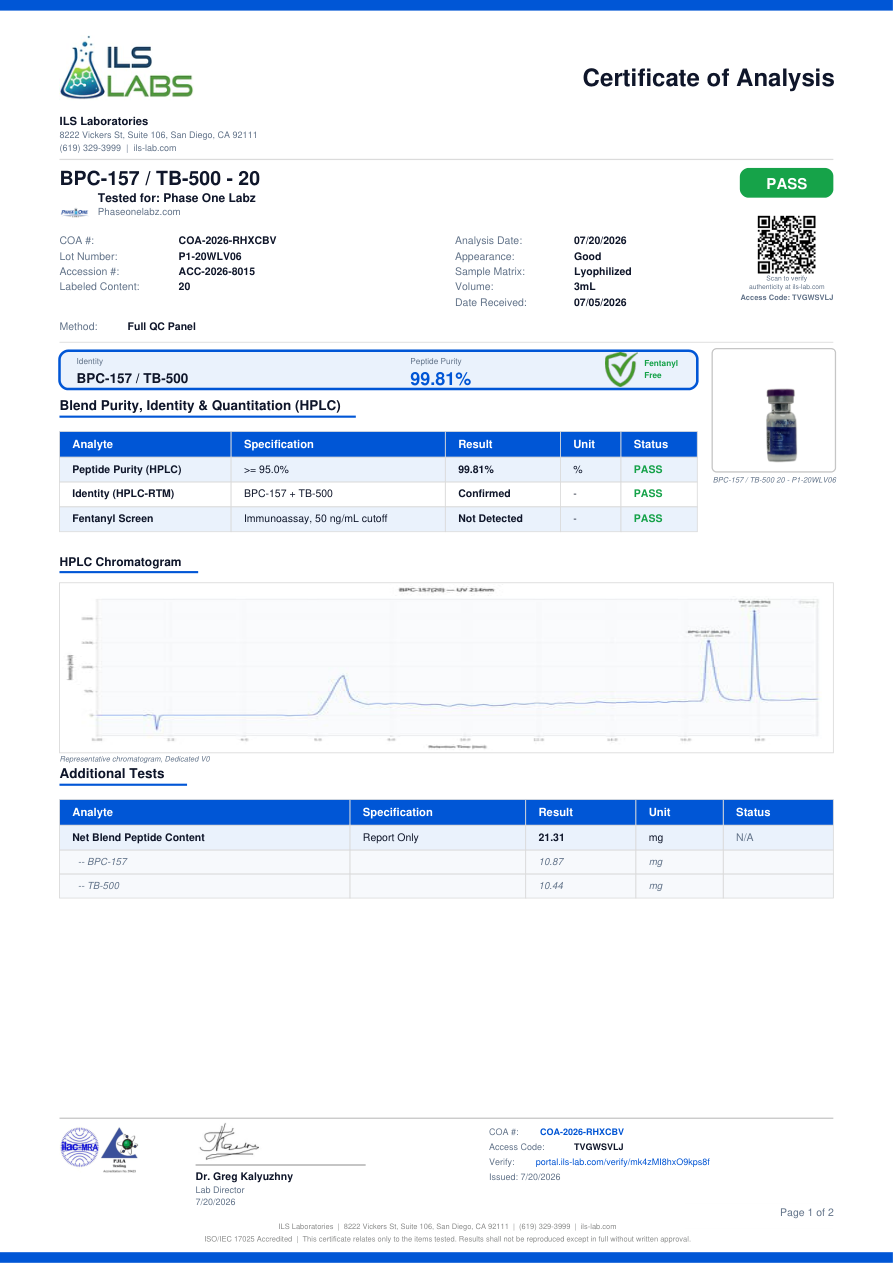Open the portal.ils-lab.com verify link
893x1263 pixels.
pos(622,1162)
